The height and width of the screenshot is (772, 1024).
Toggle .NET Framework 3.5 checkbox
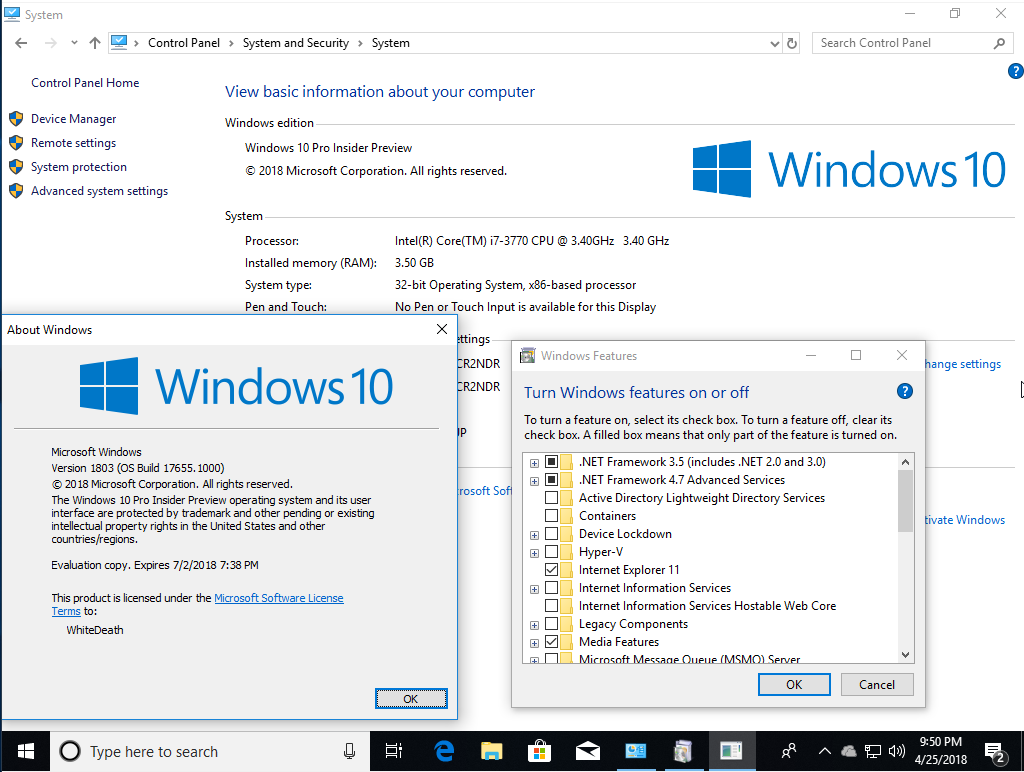(x=551, y=462)
